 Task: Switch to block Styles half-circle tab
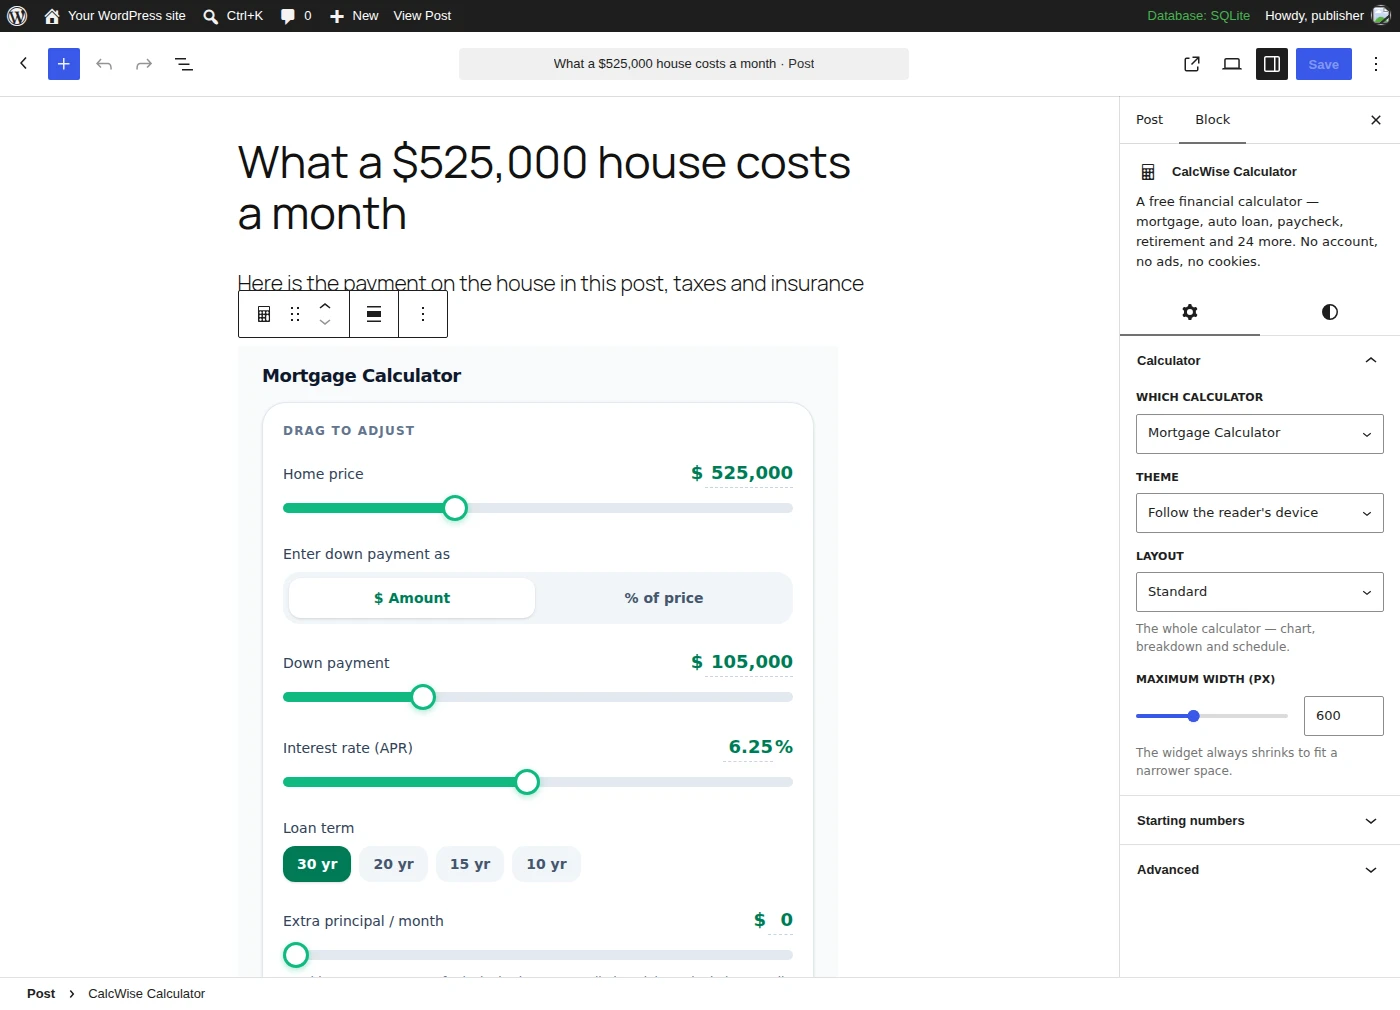tap(1330, 312)
